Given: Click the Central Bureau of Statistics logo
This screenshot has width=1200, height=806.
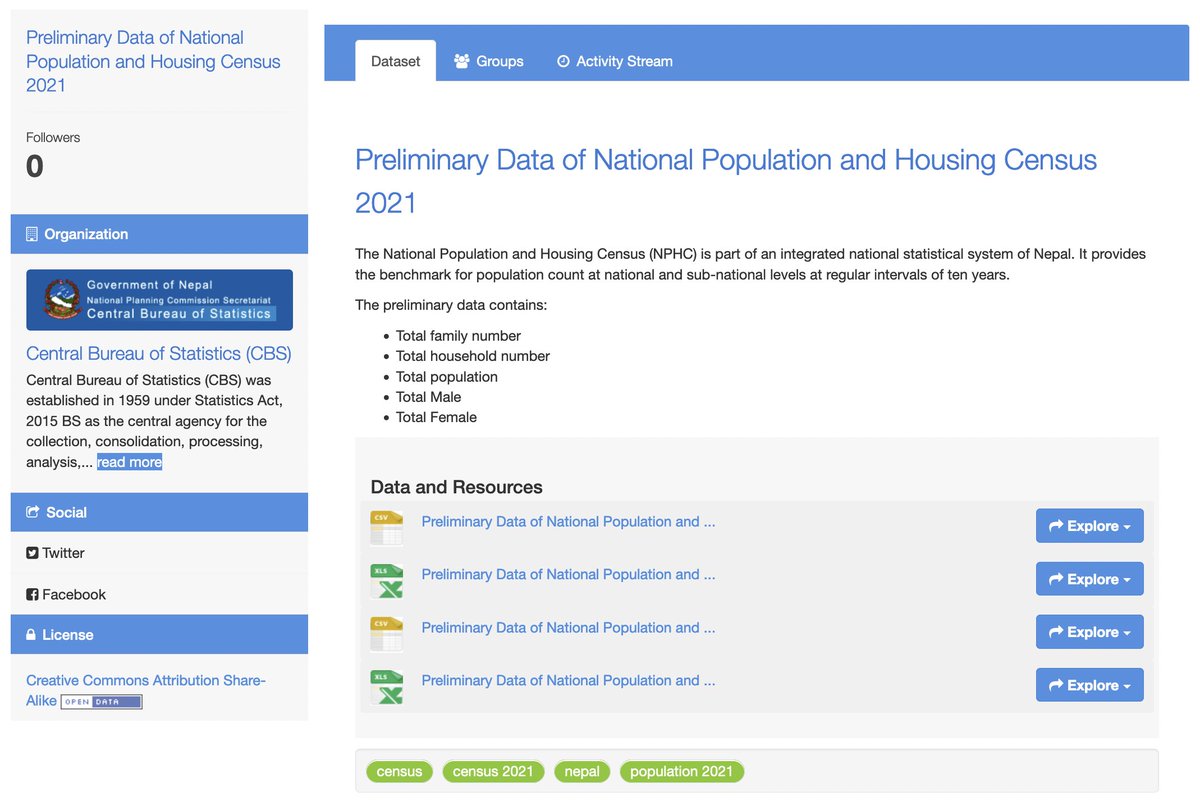Looking at the screenshot, I should point(159,300).
